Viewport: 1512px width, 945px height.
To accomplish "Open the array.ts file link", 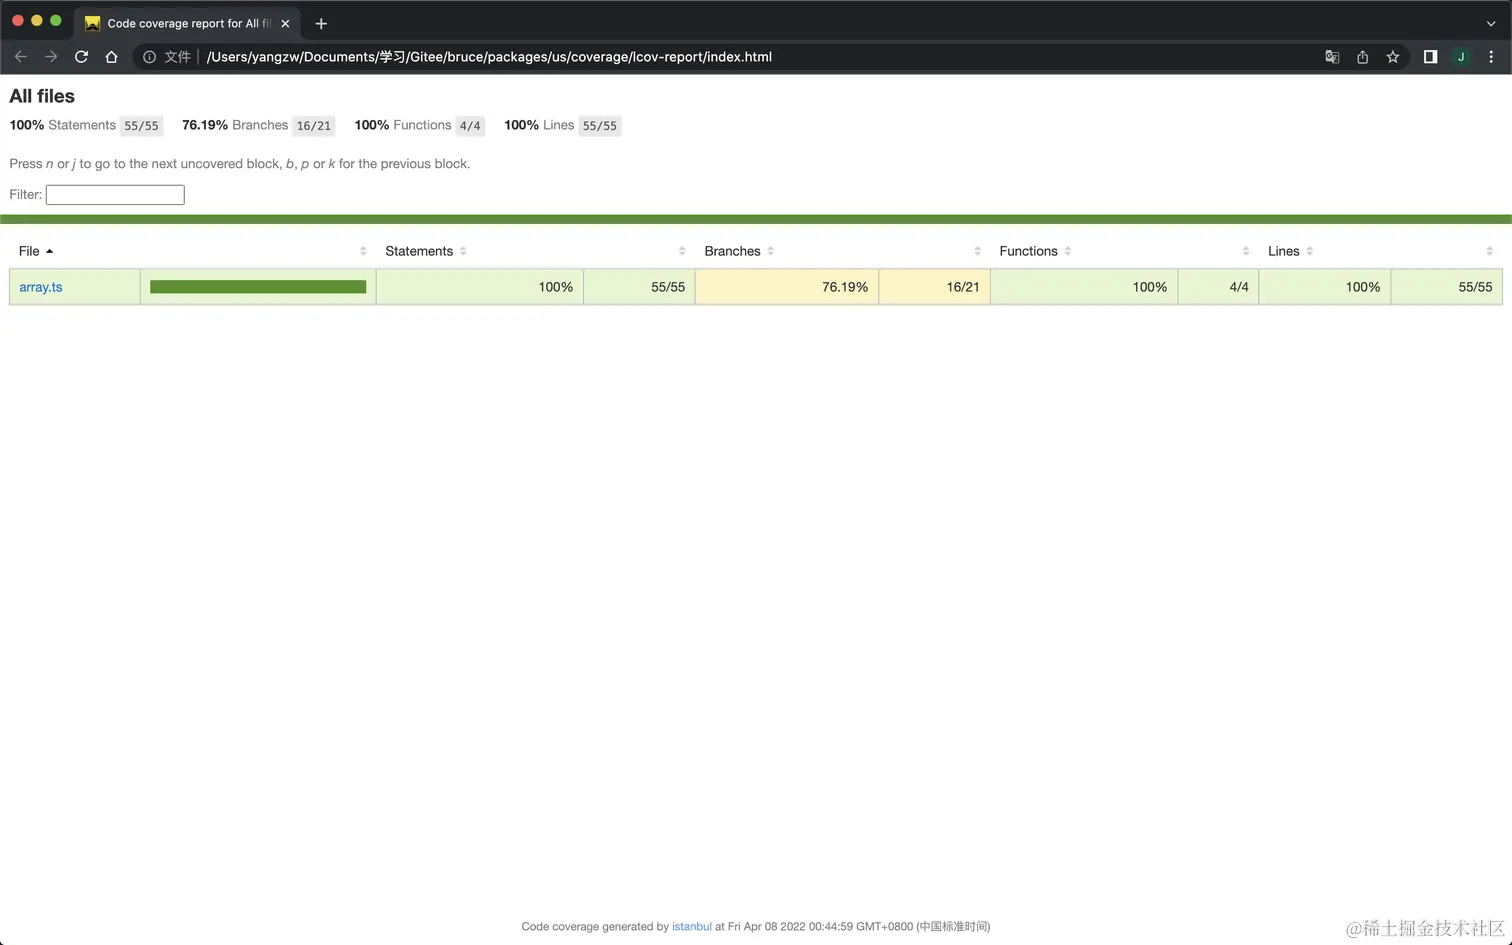I will pyautogui.click(x=41, y=287).
